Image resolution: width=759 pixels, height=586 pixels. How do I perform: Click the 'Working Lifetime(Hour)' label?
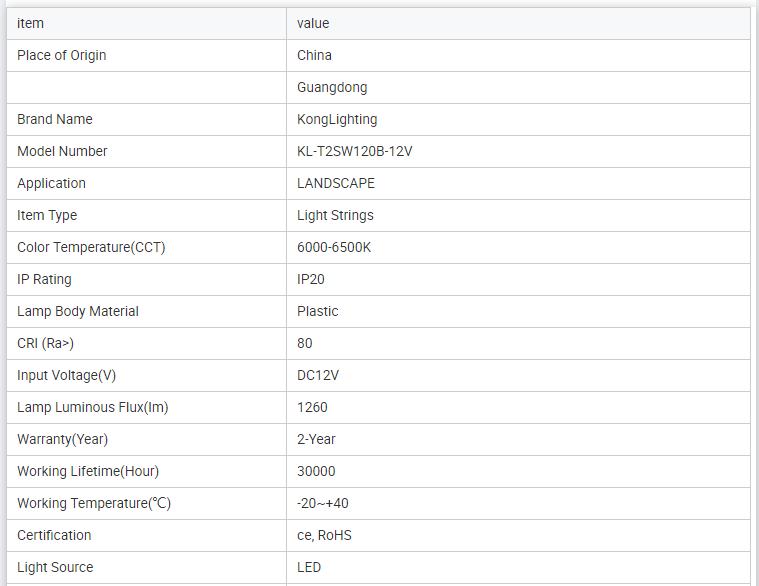88,471
